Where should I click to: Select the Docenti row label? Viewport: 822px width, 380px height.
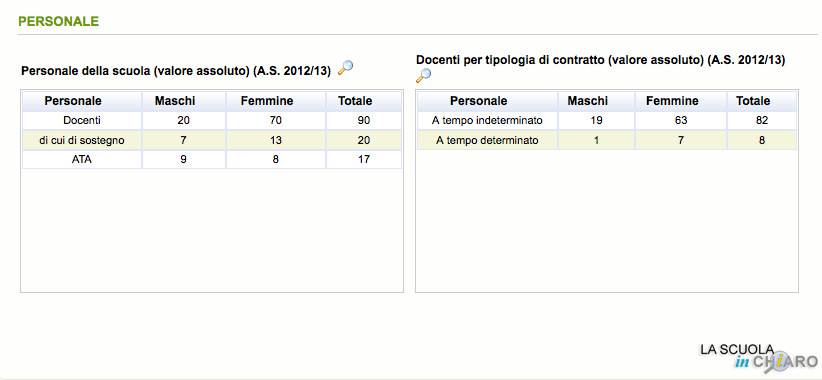(x=82, y=121)
